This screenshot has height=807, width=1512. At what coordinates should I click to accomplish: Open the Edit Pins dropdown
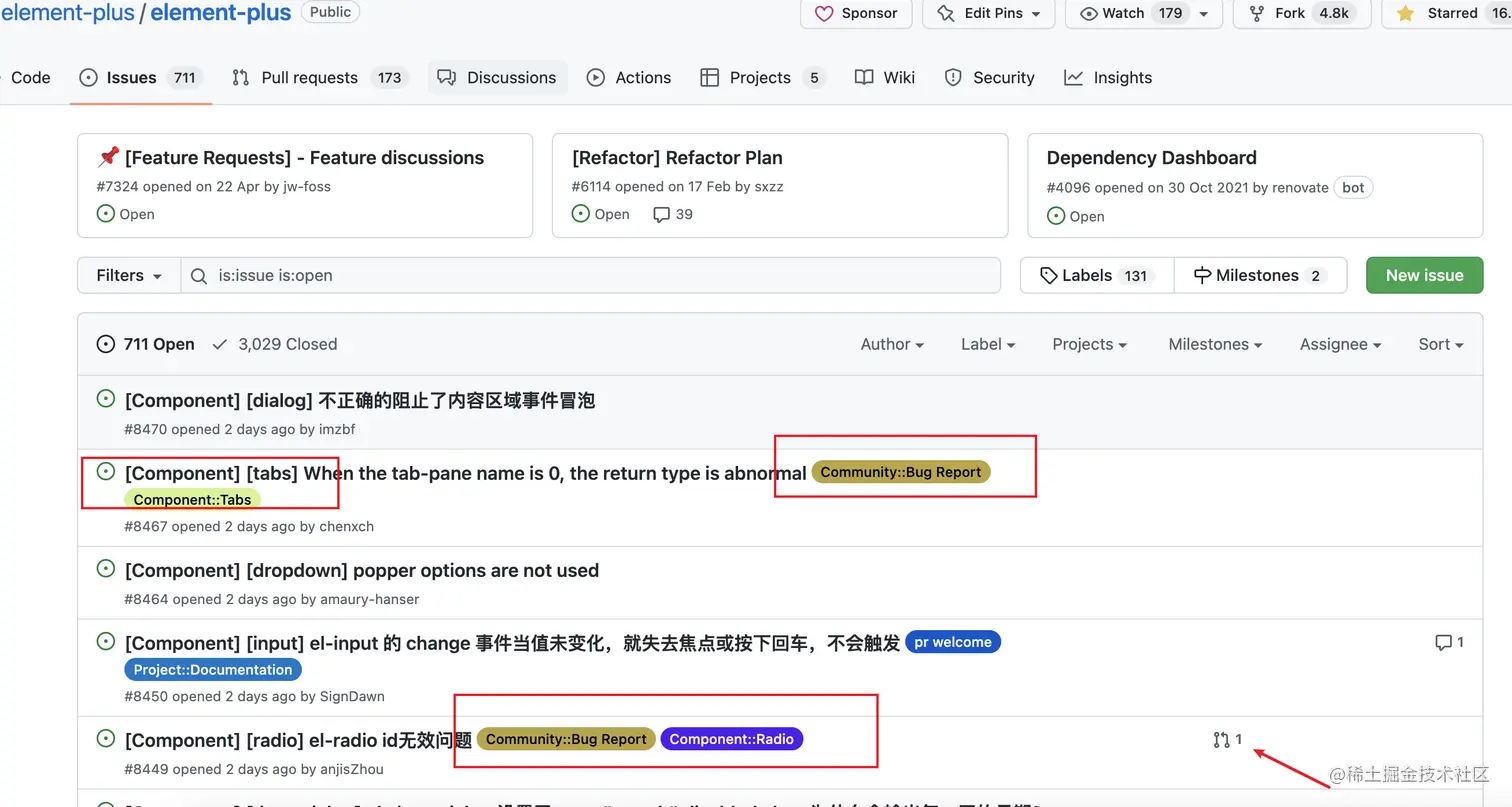(988, 13)
